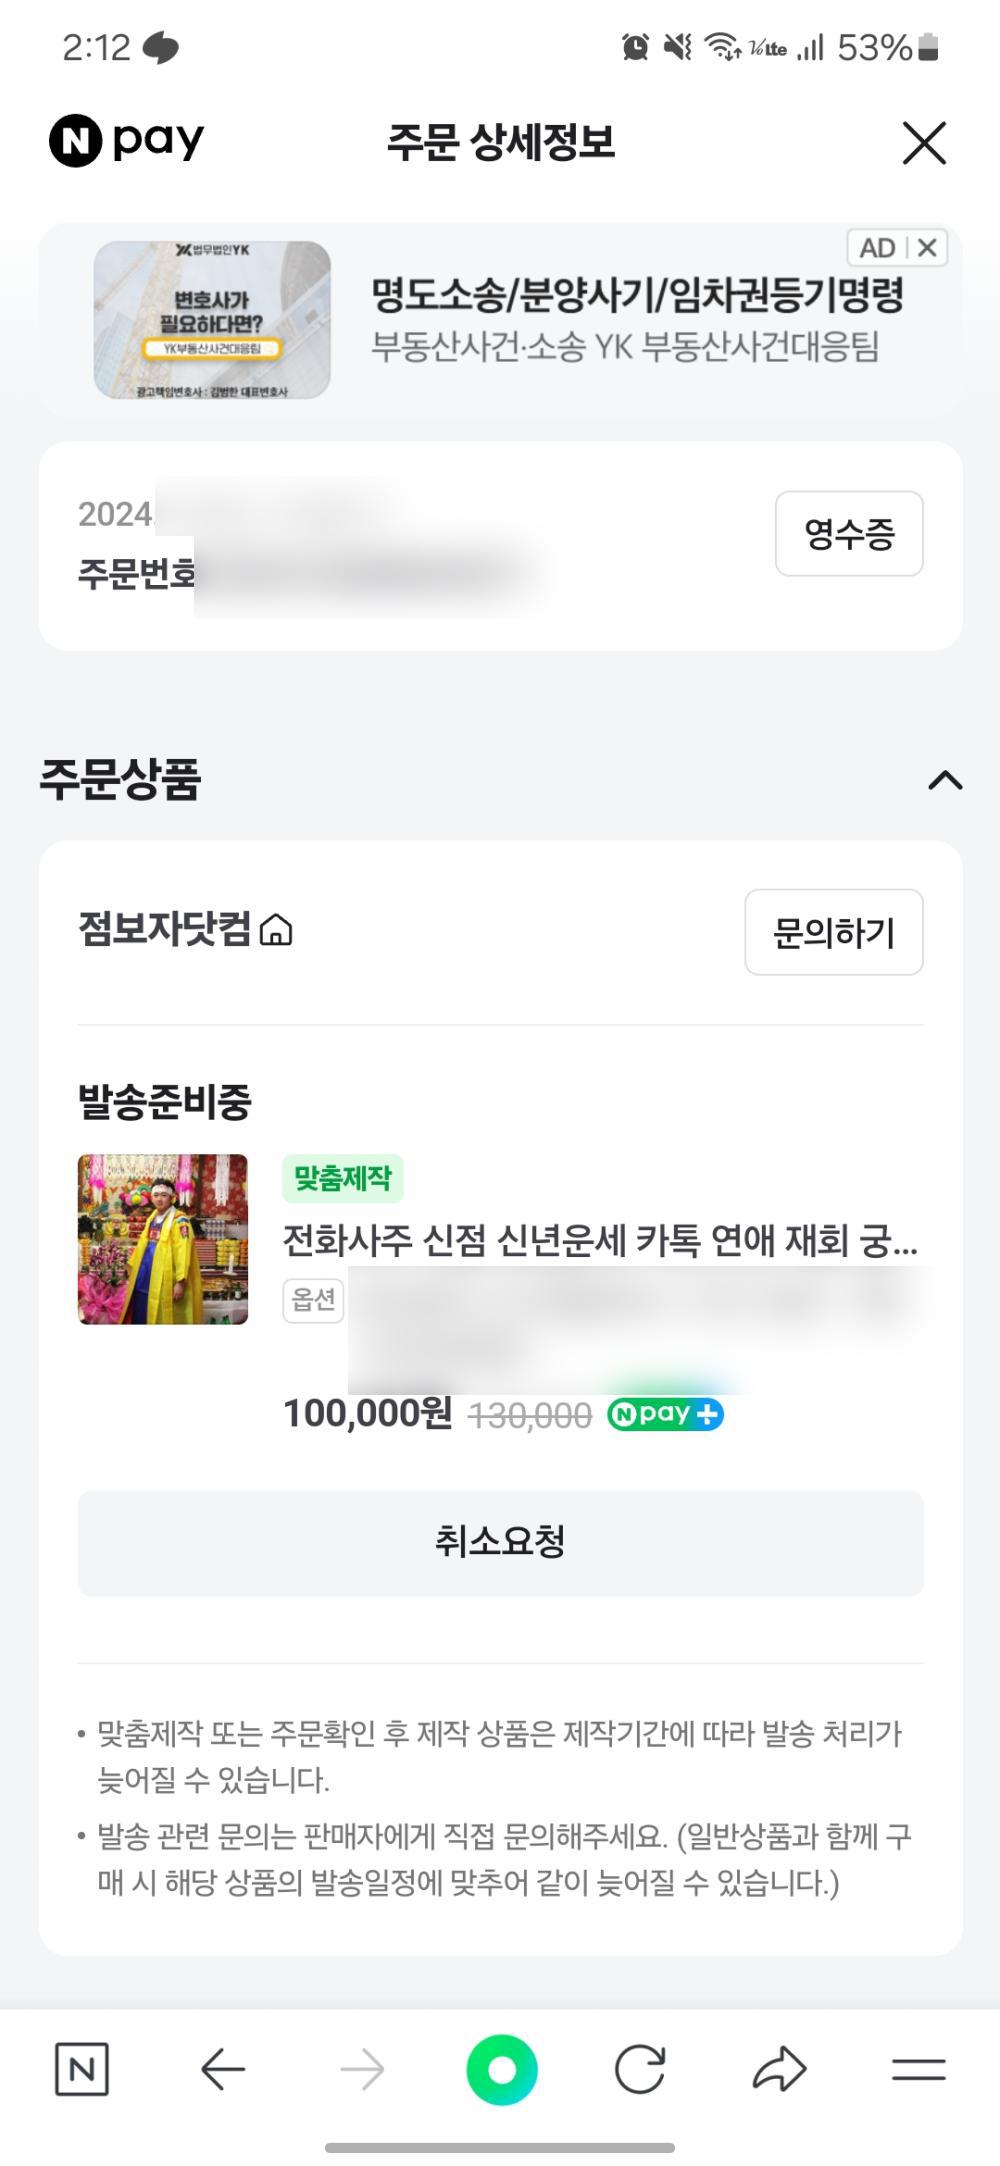Image resolution: width=1000 pixels, height=2166 pixels.
Task: Share this page via share arrow
Action: point(779,2069)
